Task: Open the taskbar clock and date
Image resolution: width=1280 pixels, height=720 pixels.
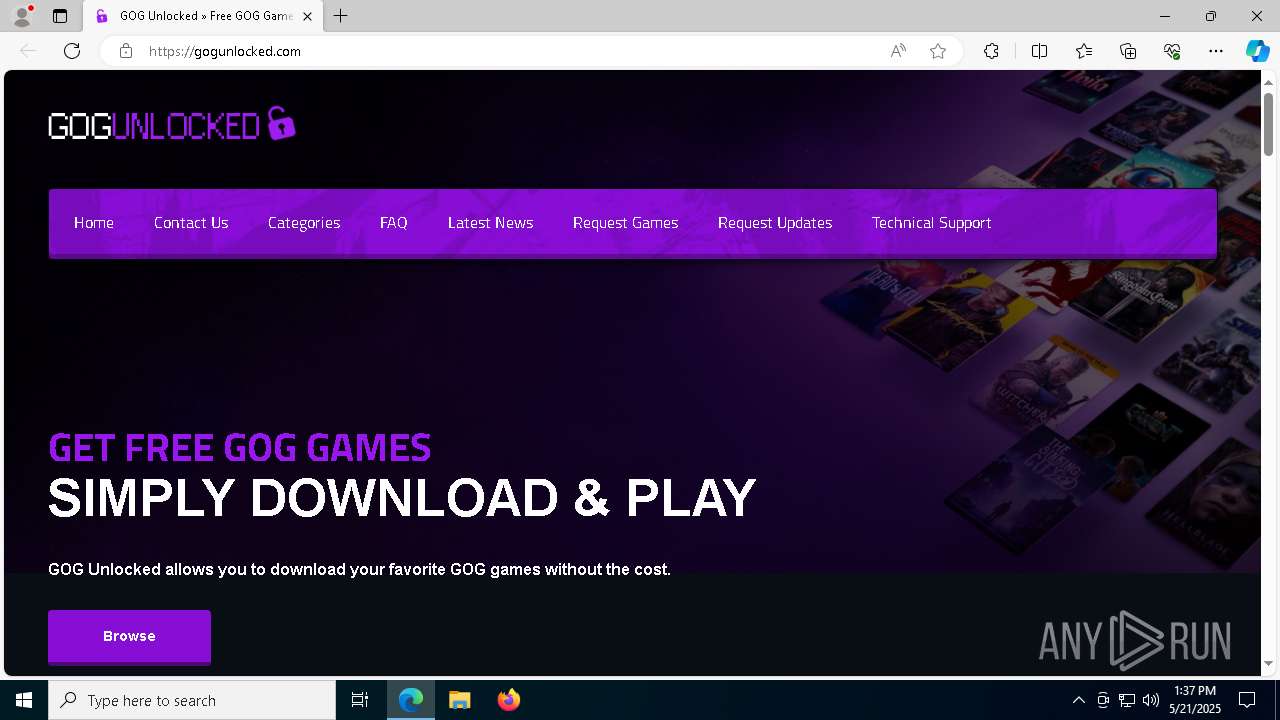Action: pyautogui.click(x=1195, y=700)
